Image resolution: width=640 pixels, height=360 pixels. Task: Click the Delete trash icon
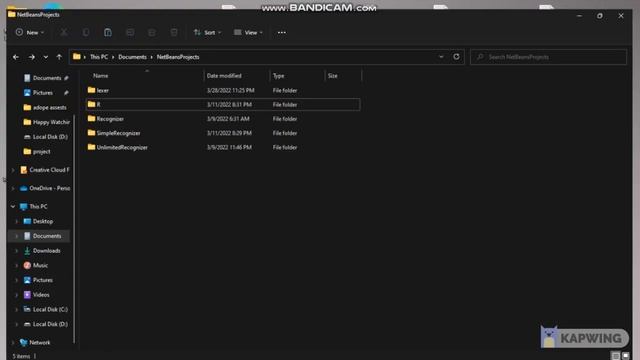[x=174, y=32]
